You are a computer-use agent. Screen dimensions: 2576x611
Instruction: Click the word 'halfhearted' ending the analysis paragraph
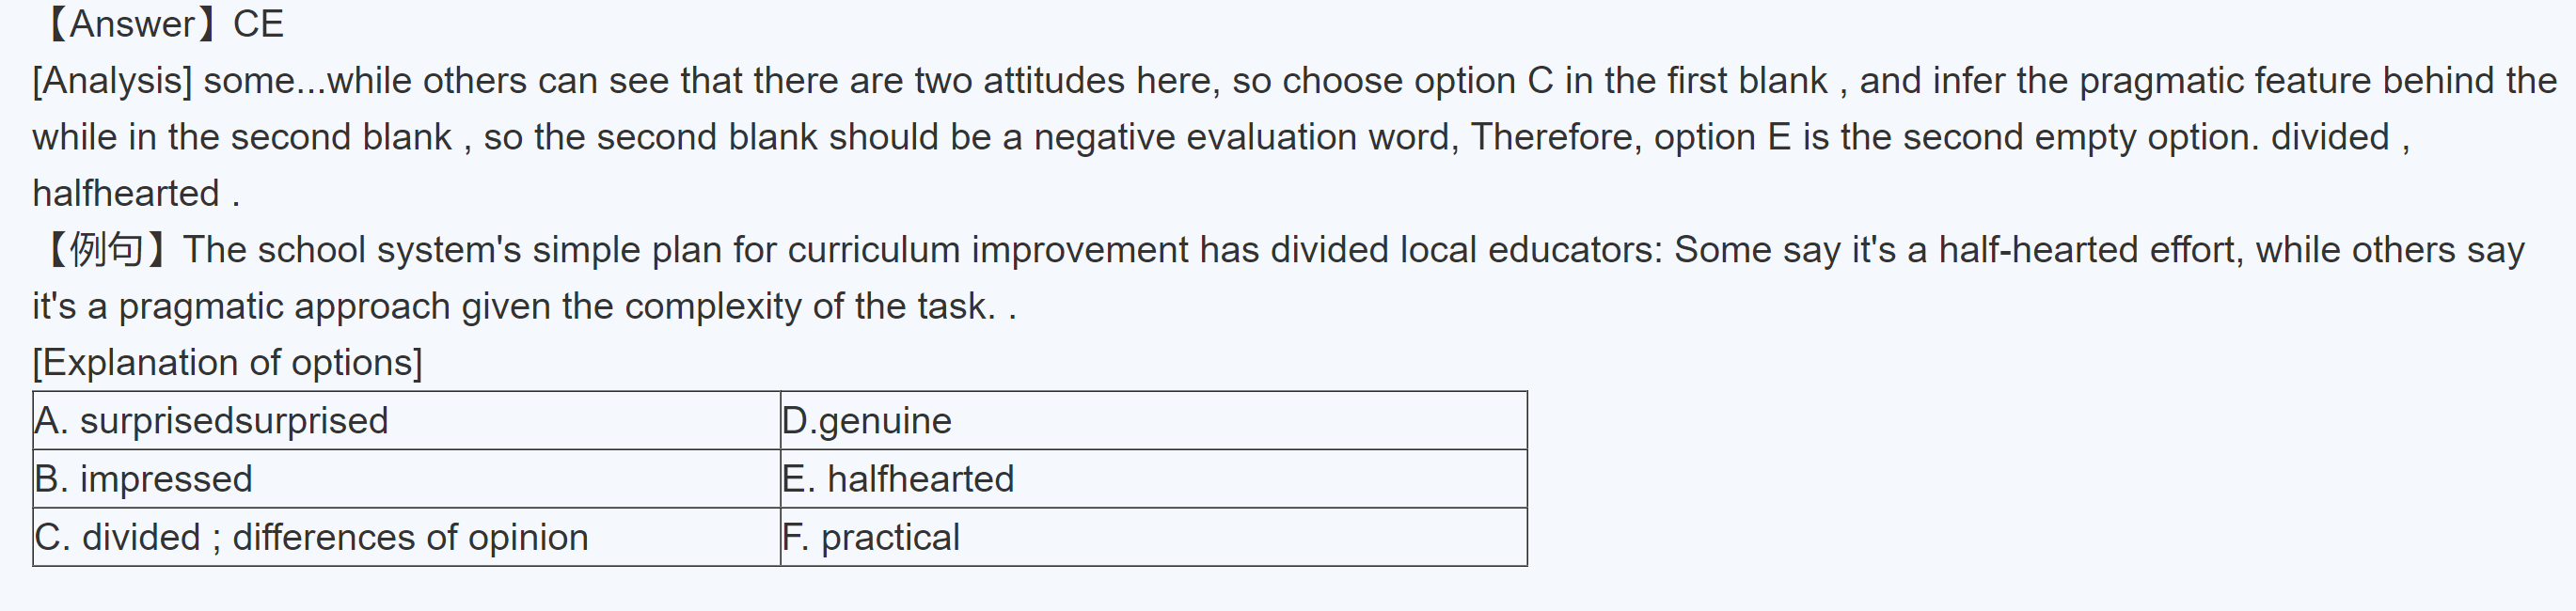[x=126, y=194]
